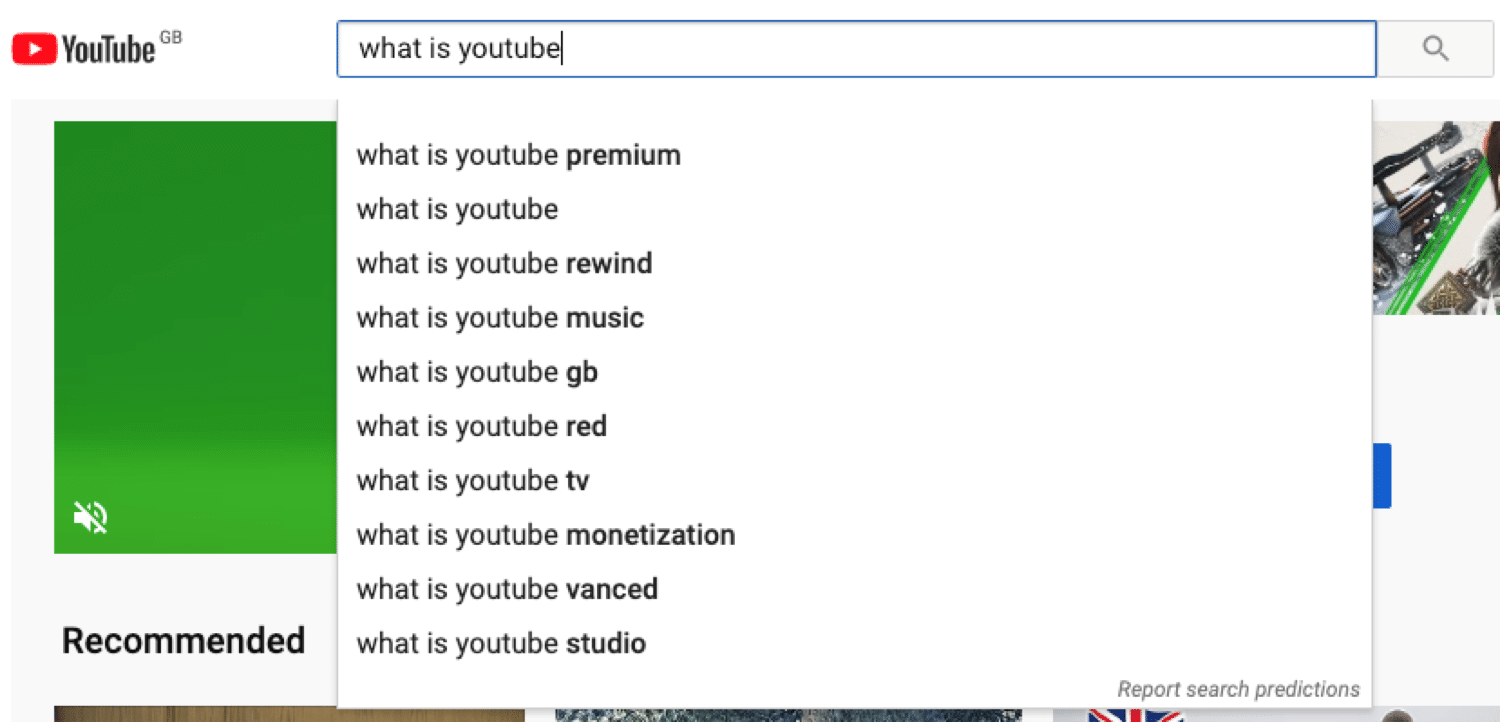
Task: Unmute the green autoplay ad
Action: tap(89, 517)
